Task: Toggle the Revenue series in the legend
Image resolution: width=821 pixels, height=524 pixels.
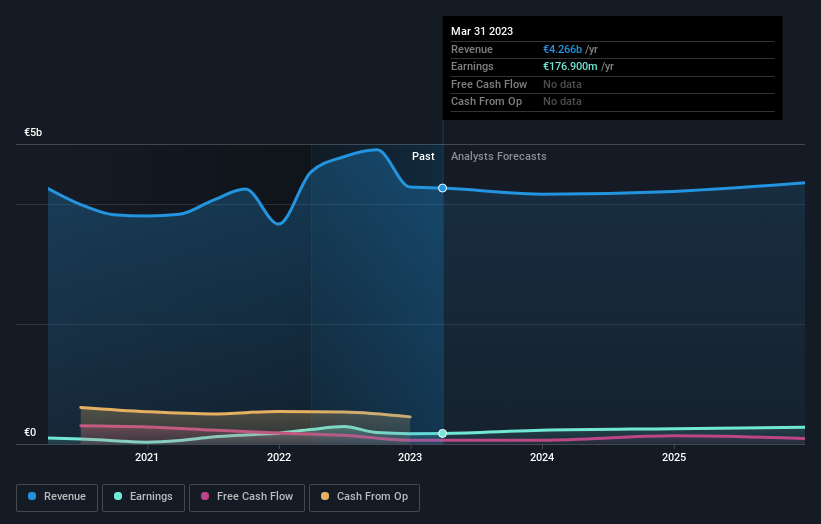Action: (x=57, y=497)
